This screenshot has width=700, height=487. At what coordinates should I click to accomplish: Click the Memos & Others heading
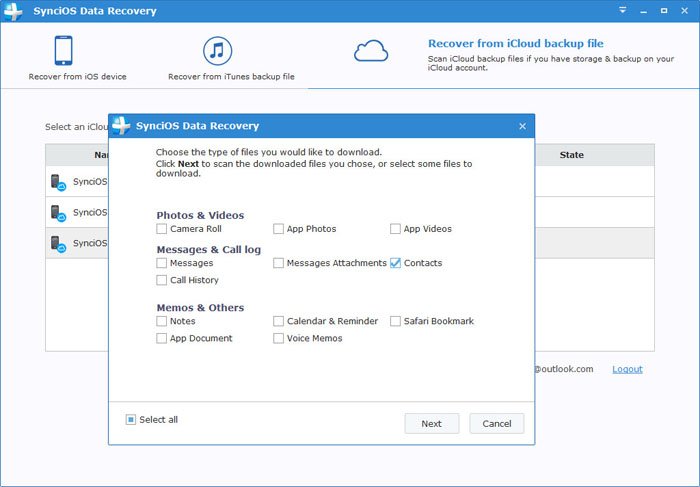click(x=200, y=308)
